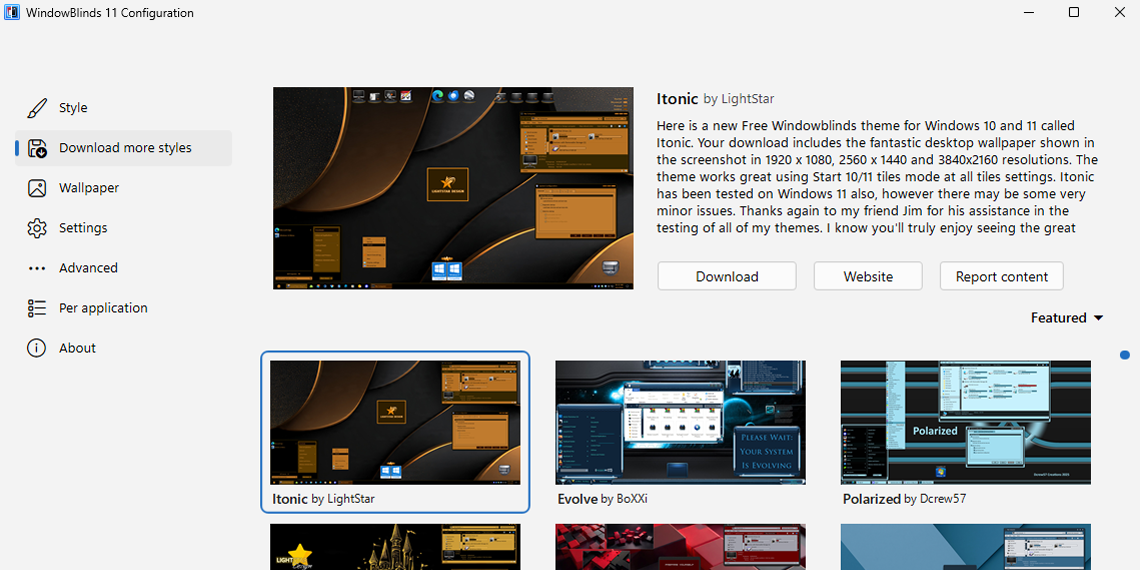The height and width of the screenshot is (570, 1140).
Task: Select the Itonic by LightStar thumbnail
Action: (x=396, y=422)
